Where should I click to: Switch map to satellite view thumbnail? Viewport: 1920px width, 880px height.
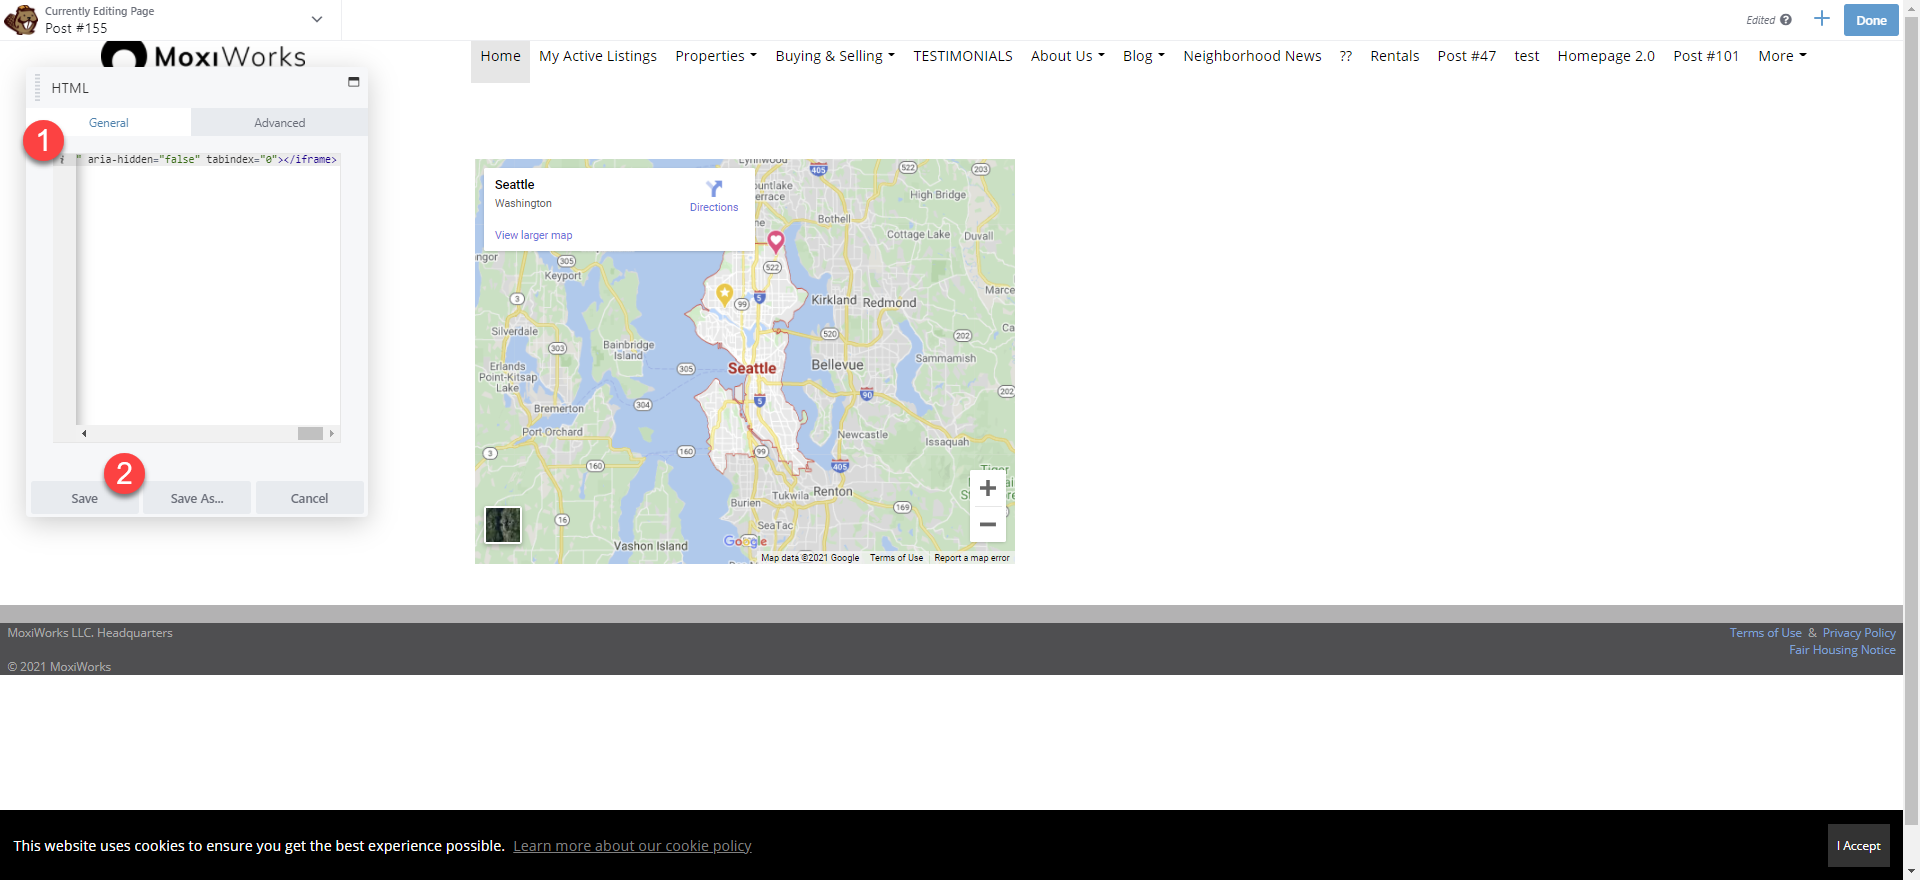tap(503, 525)
